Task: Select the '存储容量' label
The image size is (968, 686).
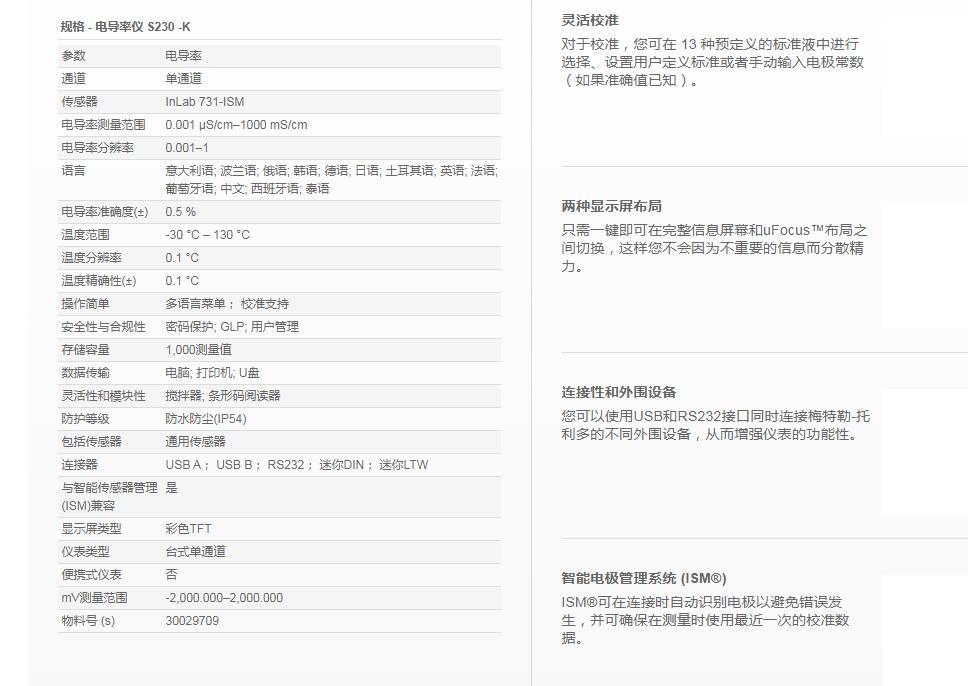Action: (x=85, y=349)
